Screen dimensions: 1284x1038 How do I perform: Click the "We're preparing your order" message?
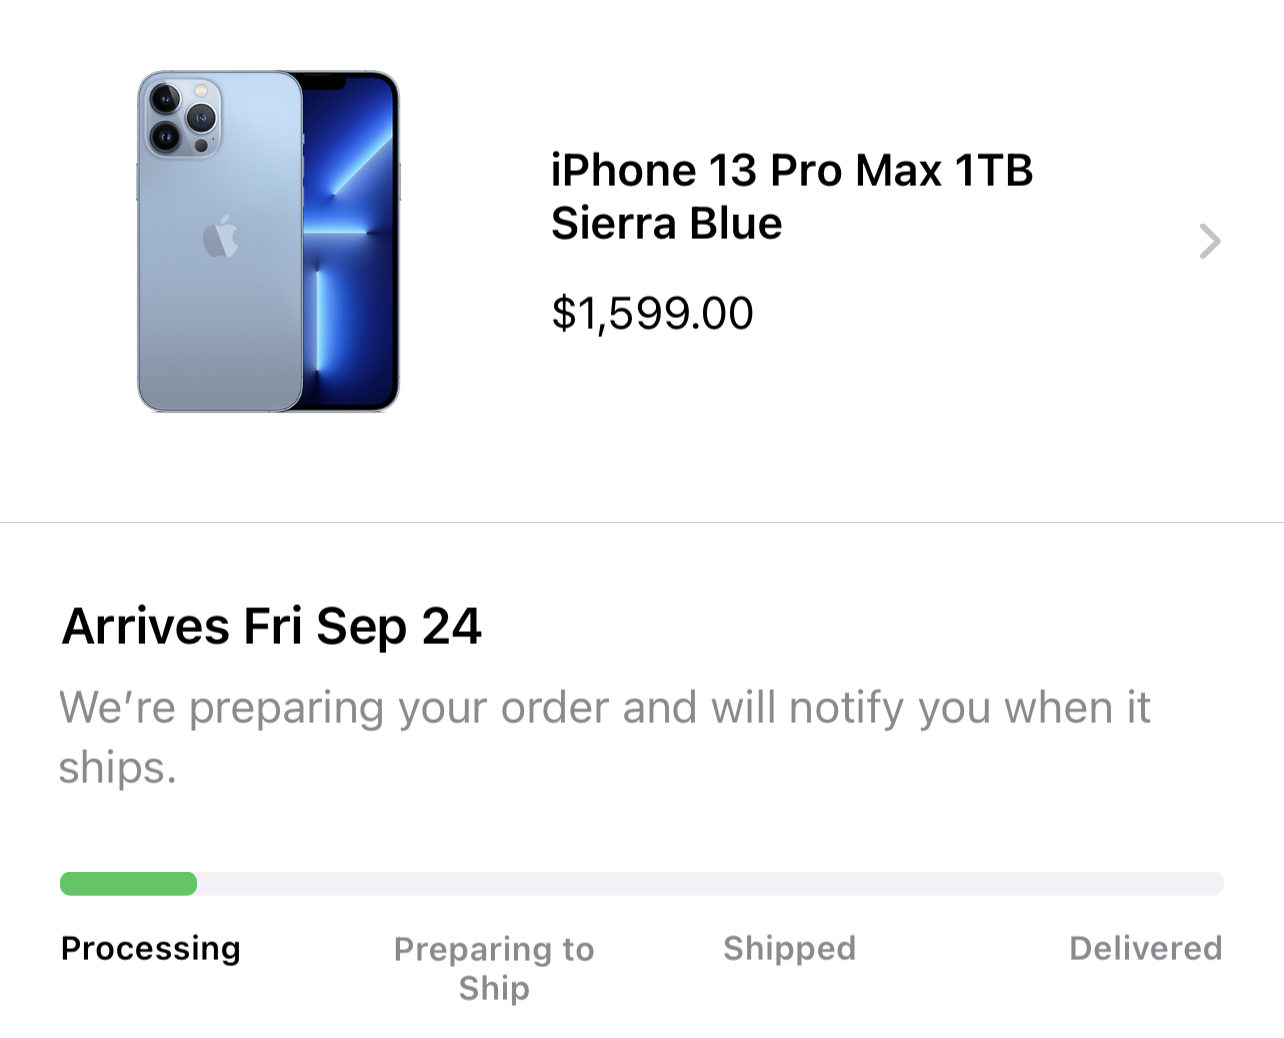(x=604, y=708)
